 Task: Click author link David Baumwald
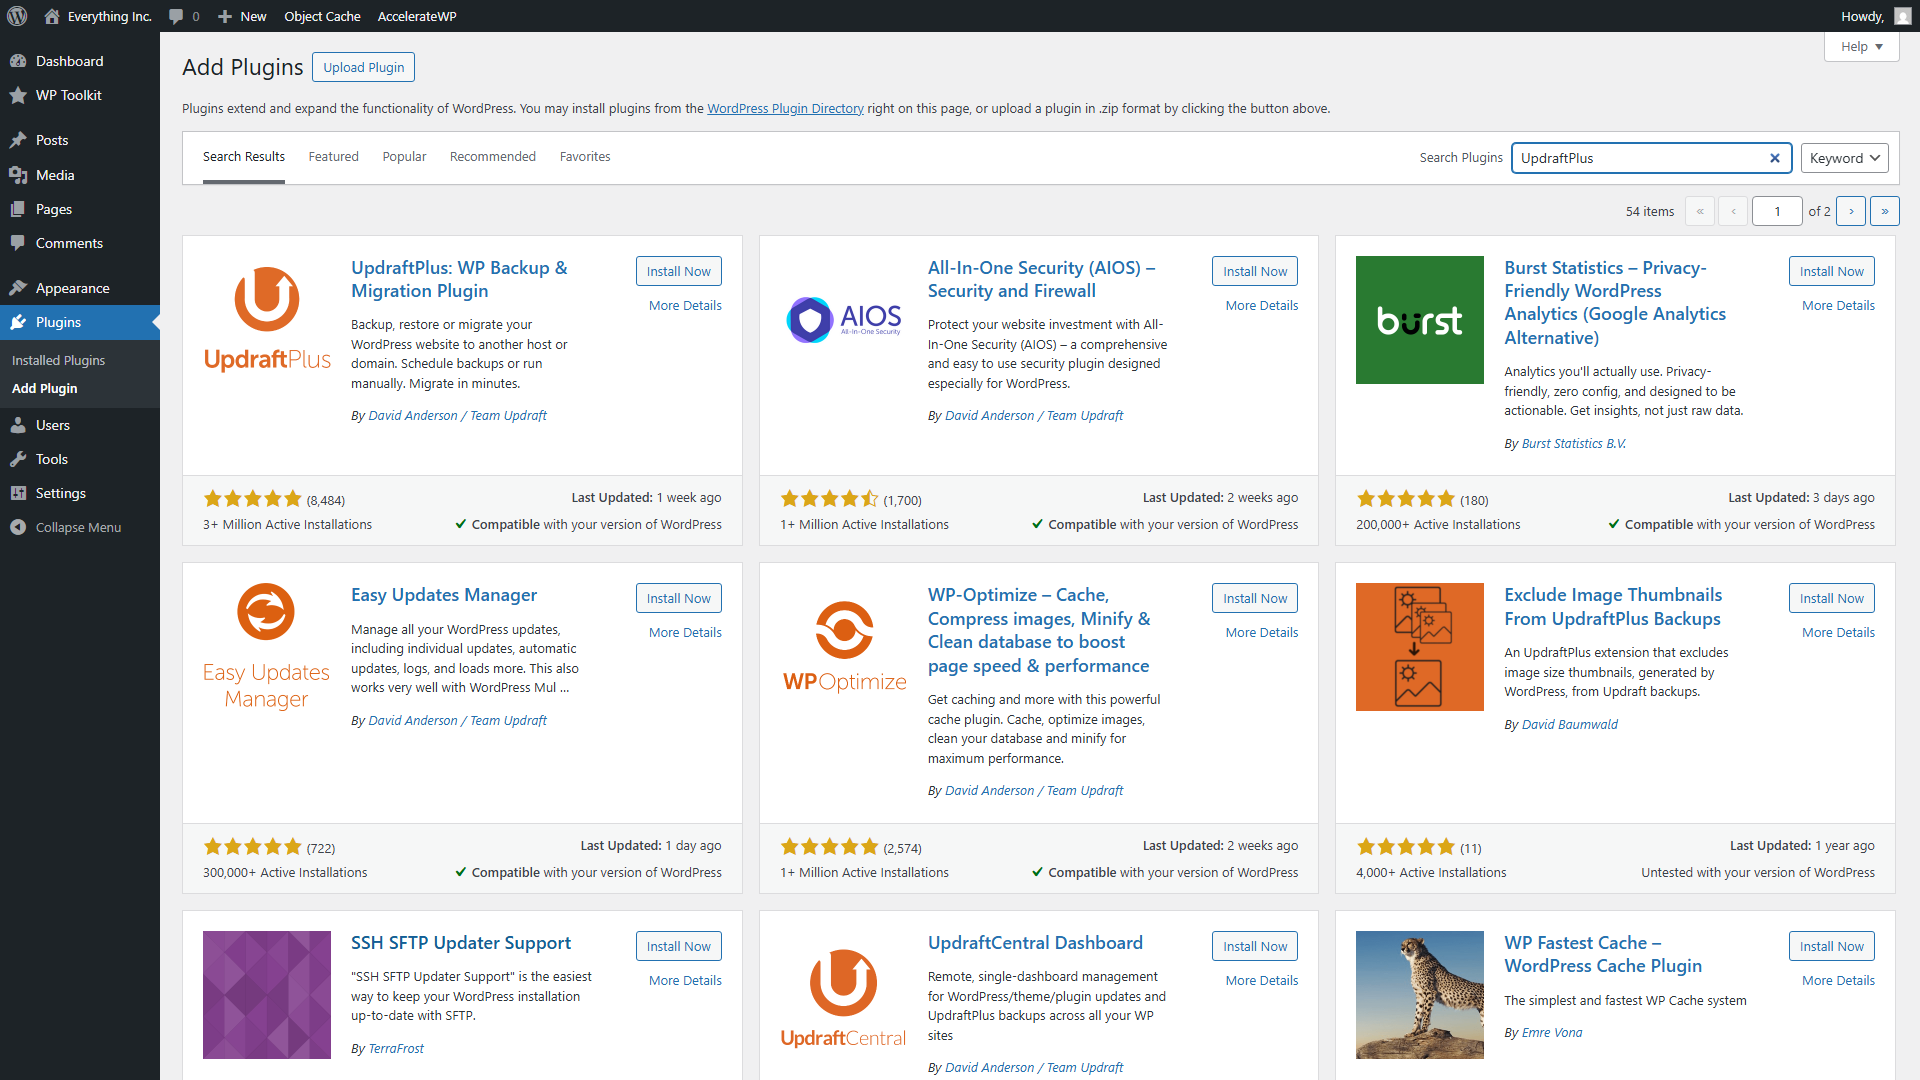pos(1569,725)
